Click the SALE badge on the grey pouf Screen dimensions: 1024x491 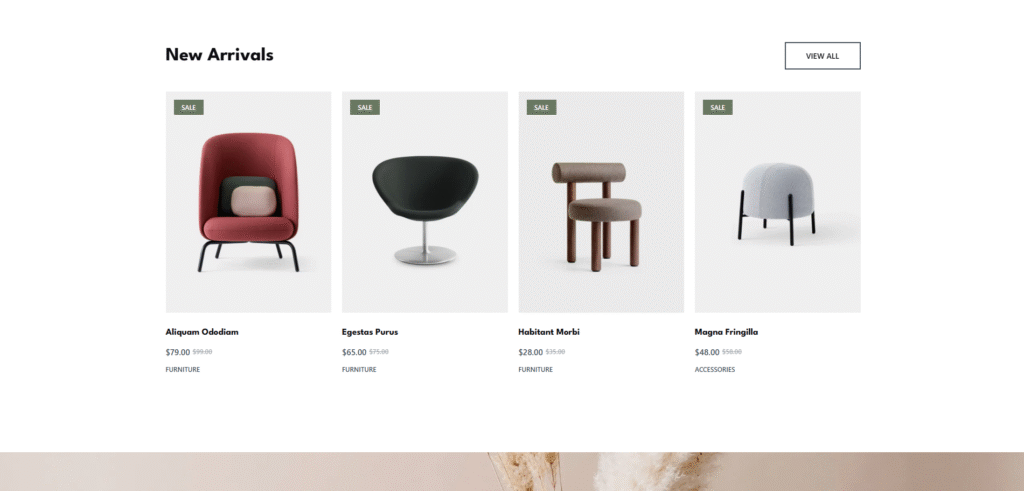718,108
